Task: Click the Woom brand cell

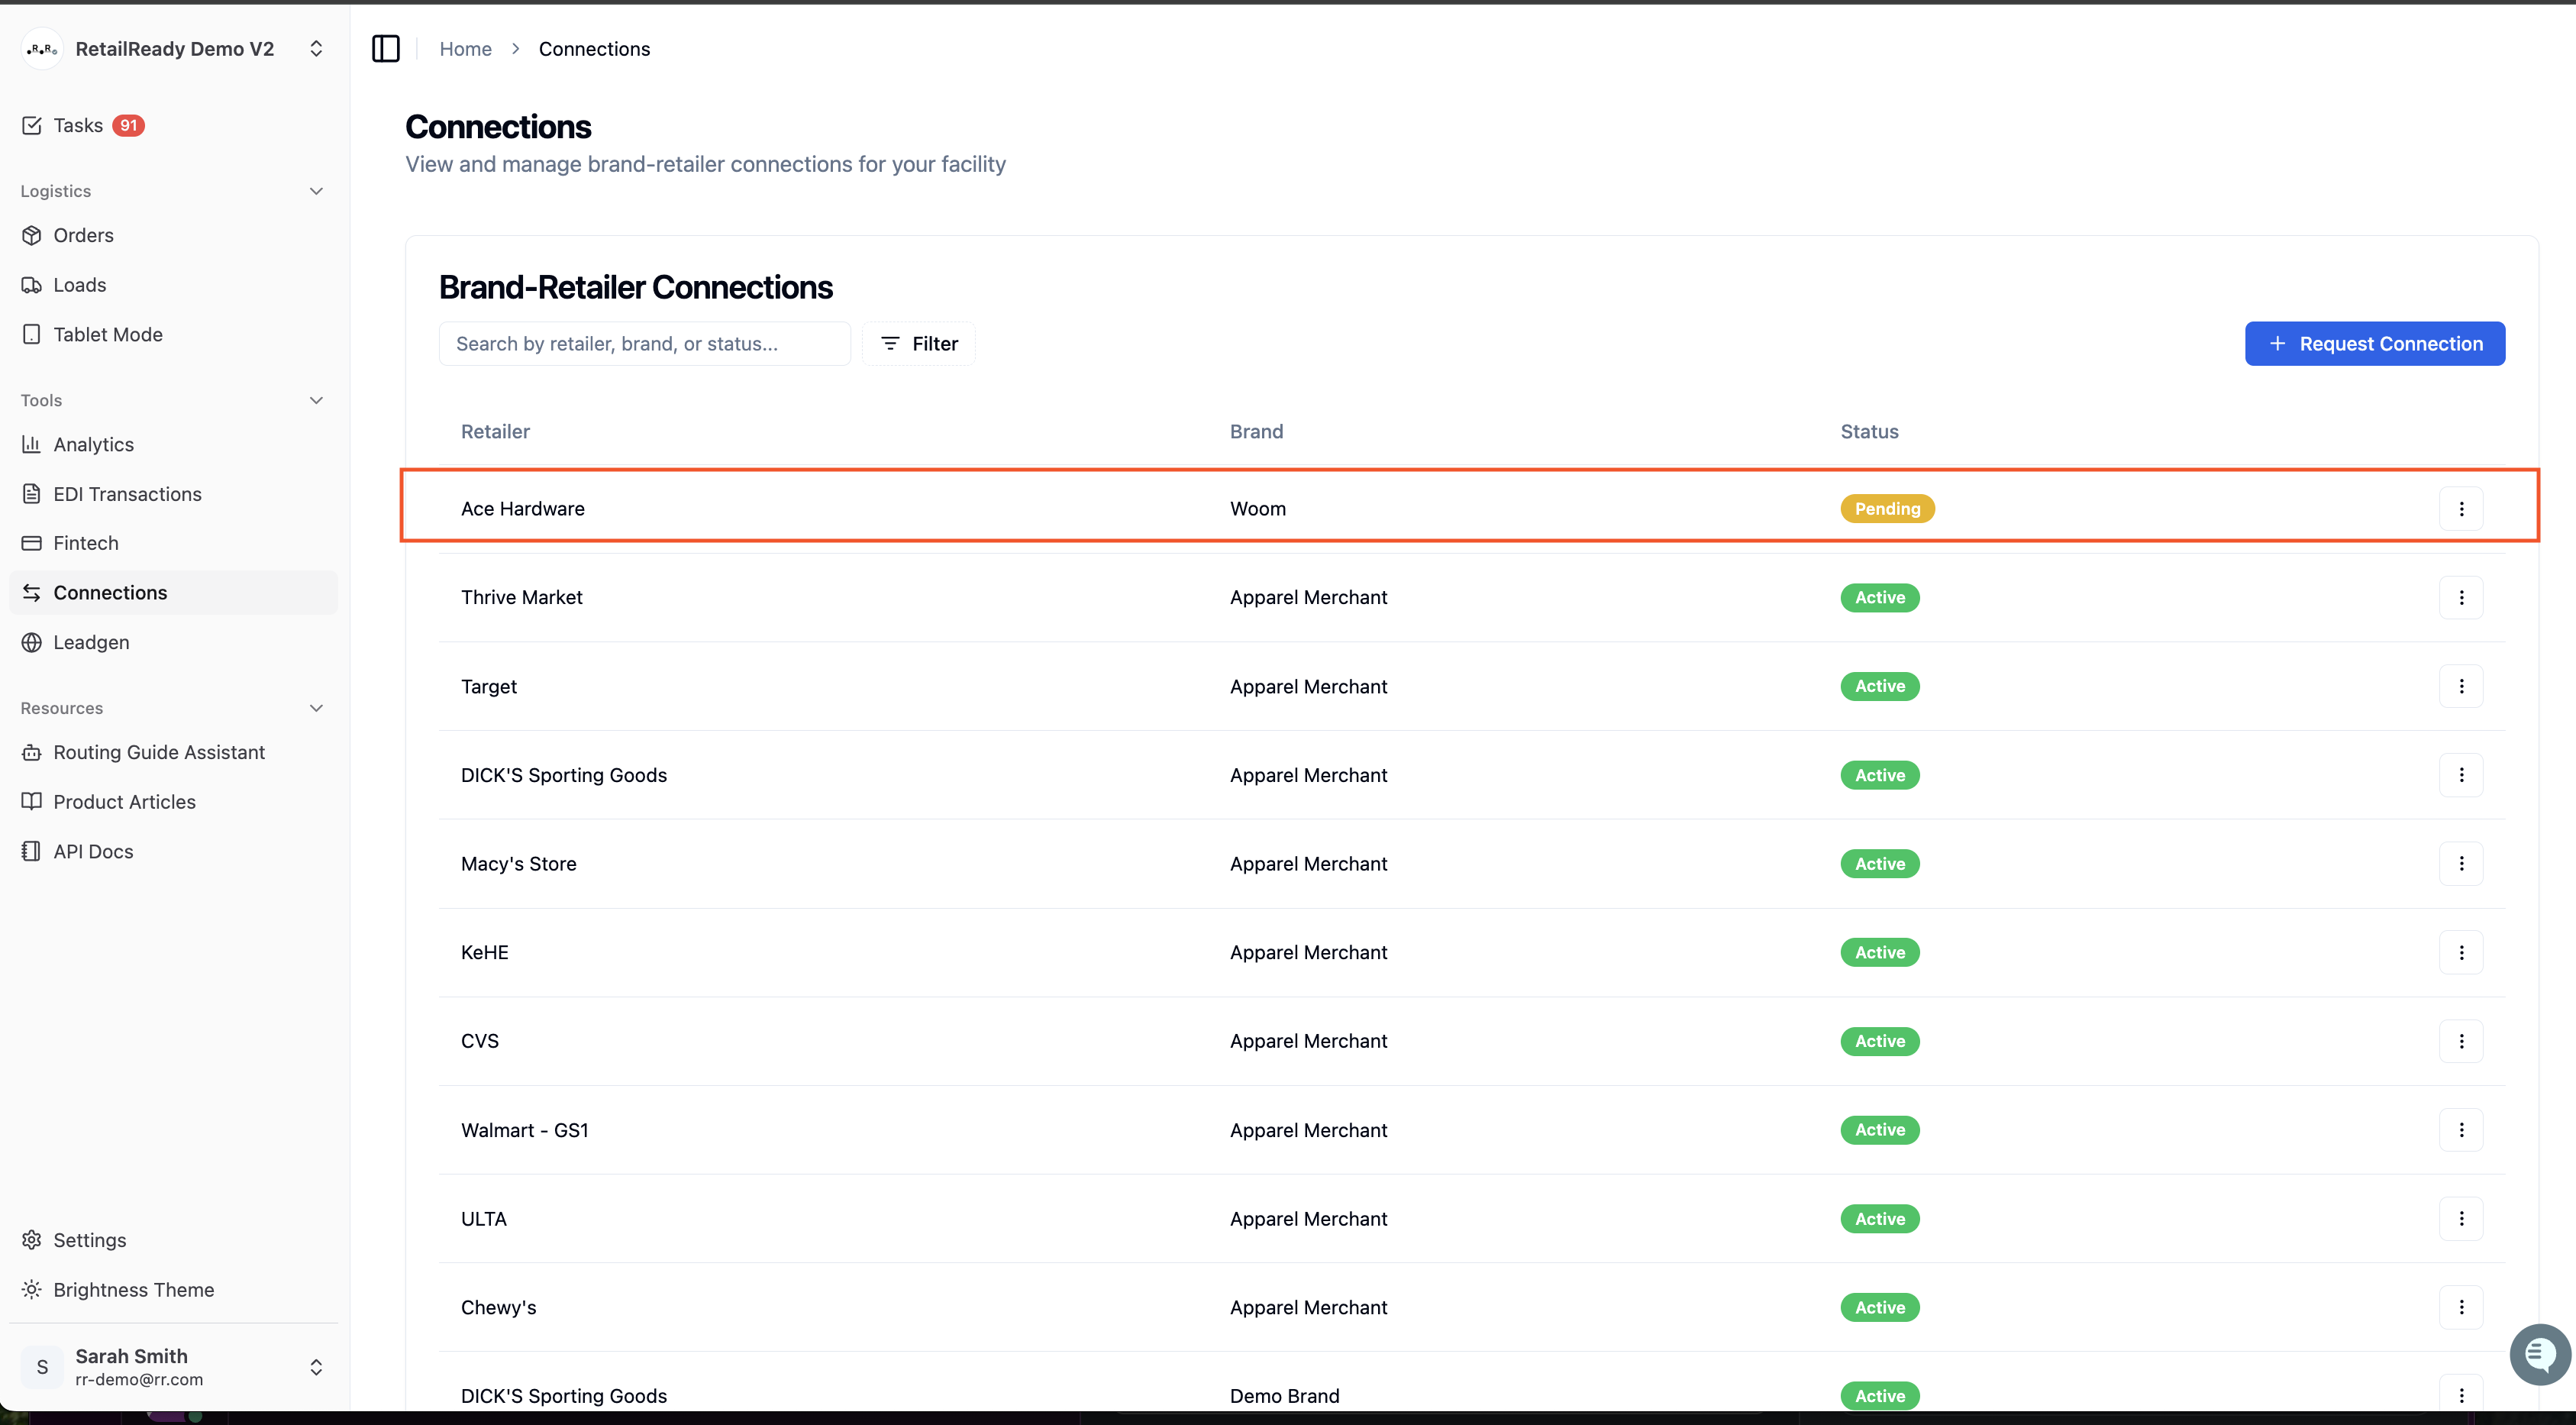Action: [1258, 509]
